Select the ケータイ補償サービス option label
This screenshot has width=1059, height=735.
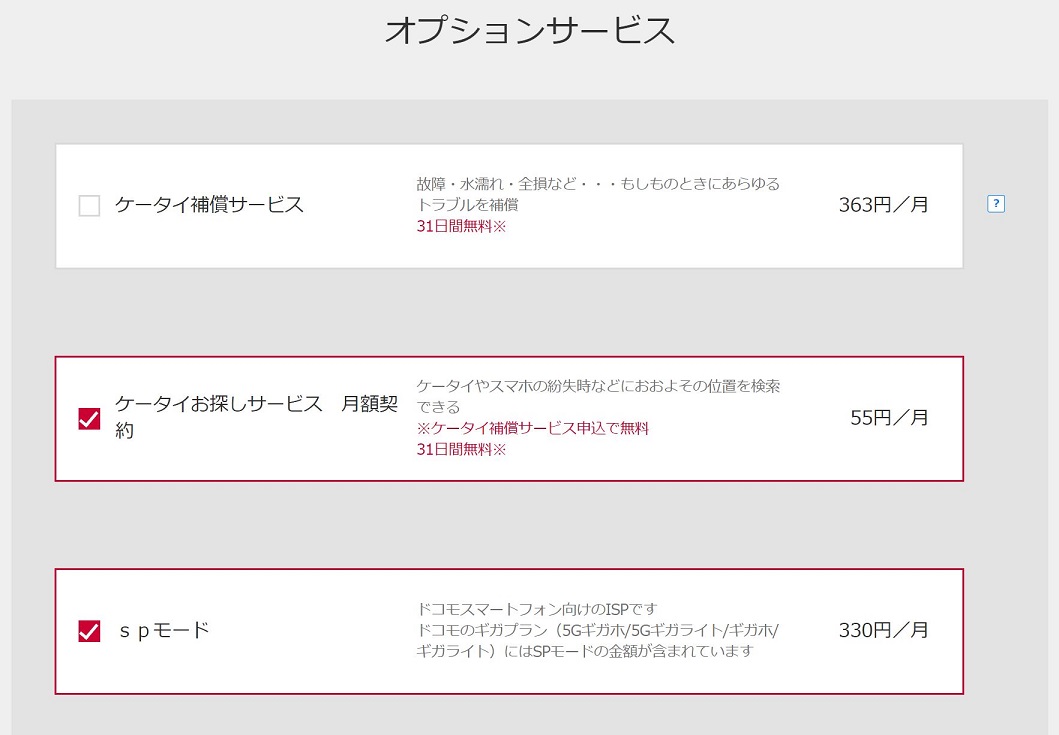209,205
